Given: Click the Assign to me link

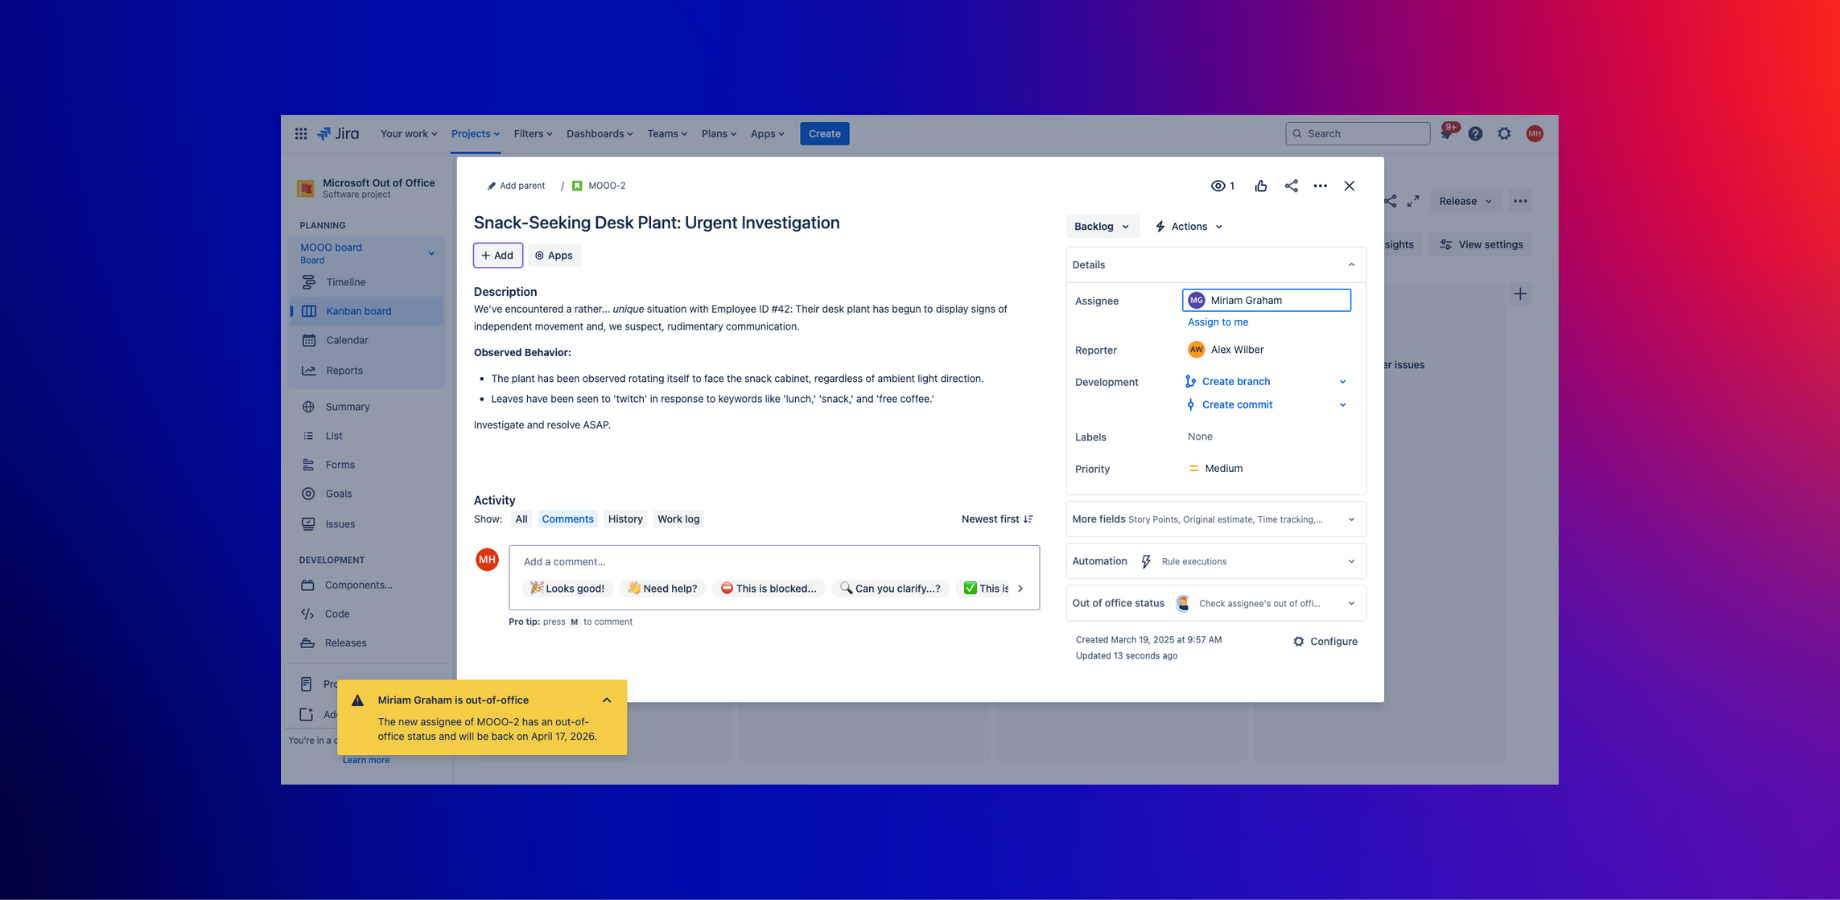Looking at the screenshot, I should (x=1218, y=322).
